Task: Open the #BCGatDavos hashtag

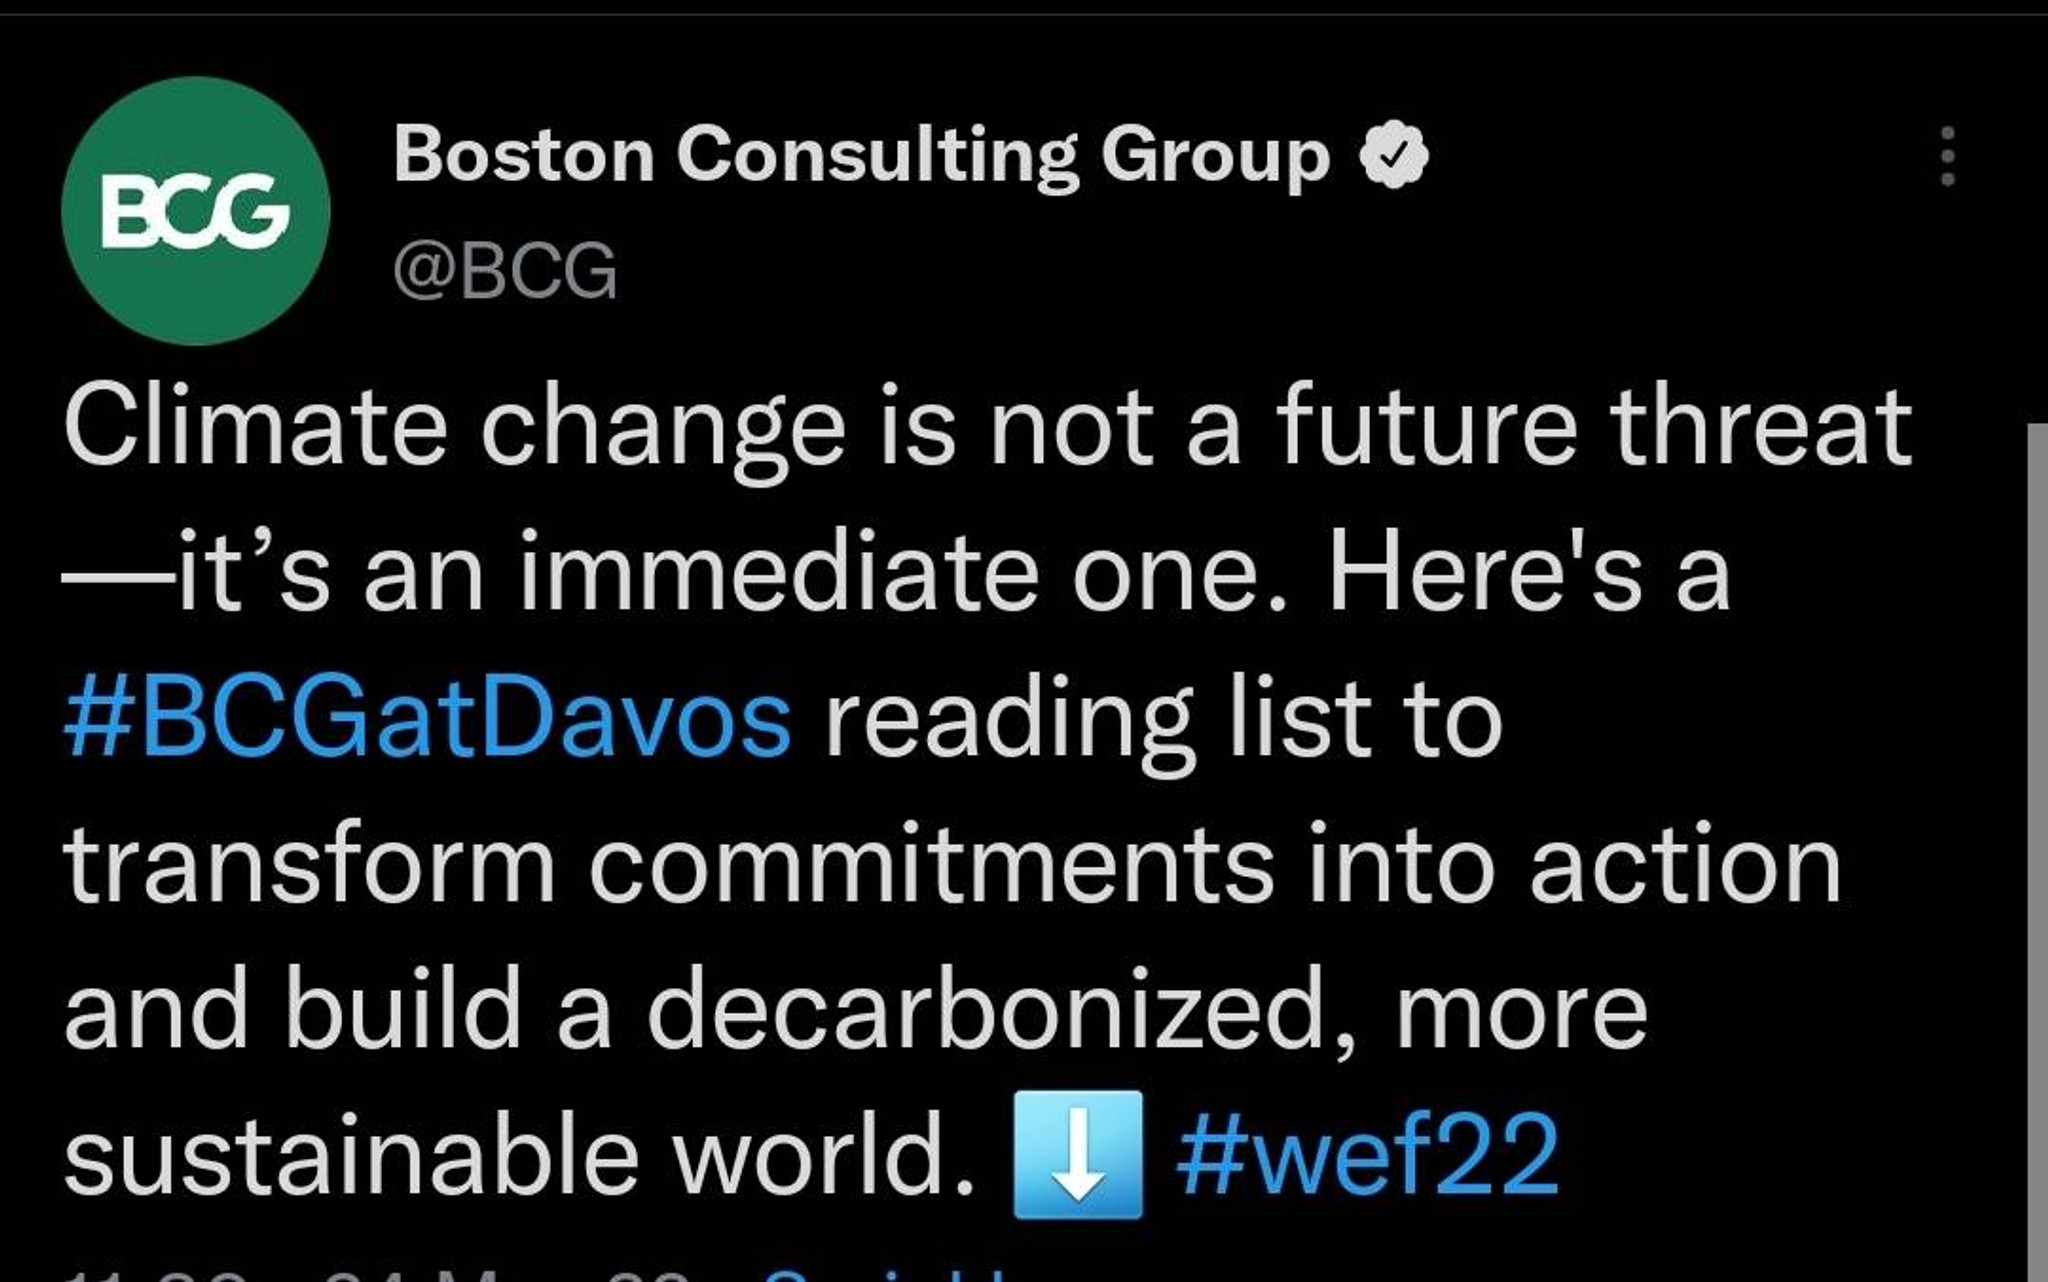Action: 428,719
